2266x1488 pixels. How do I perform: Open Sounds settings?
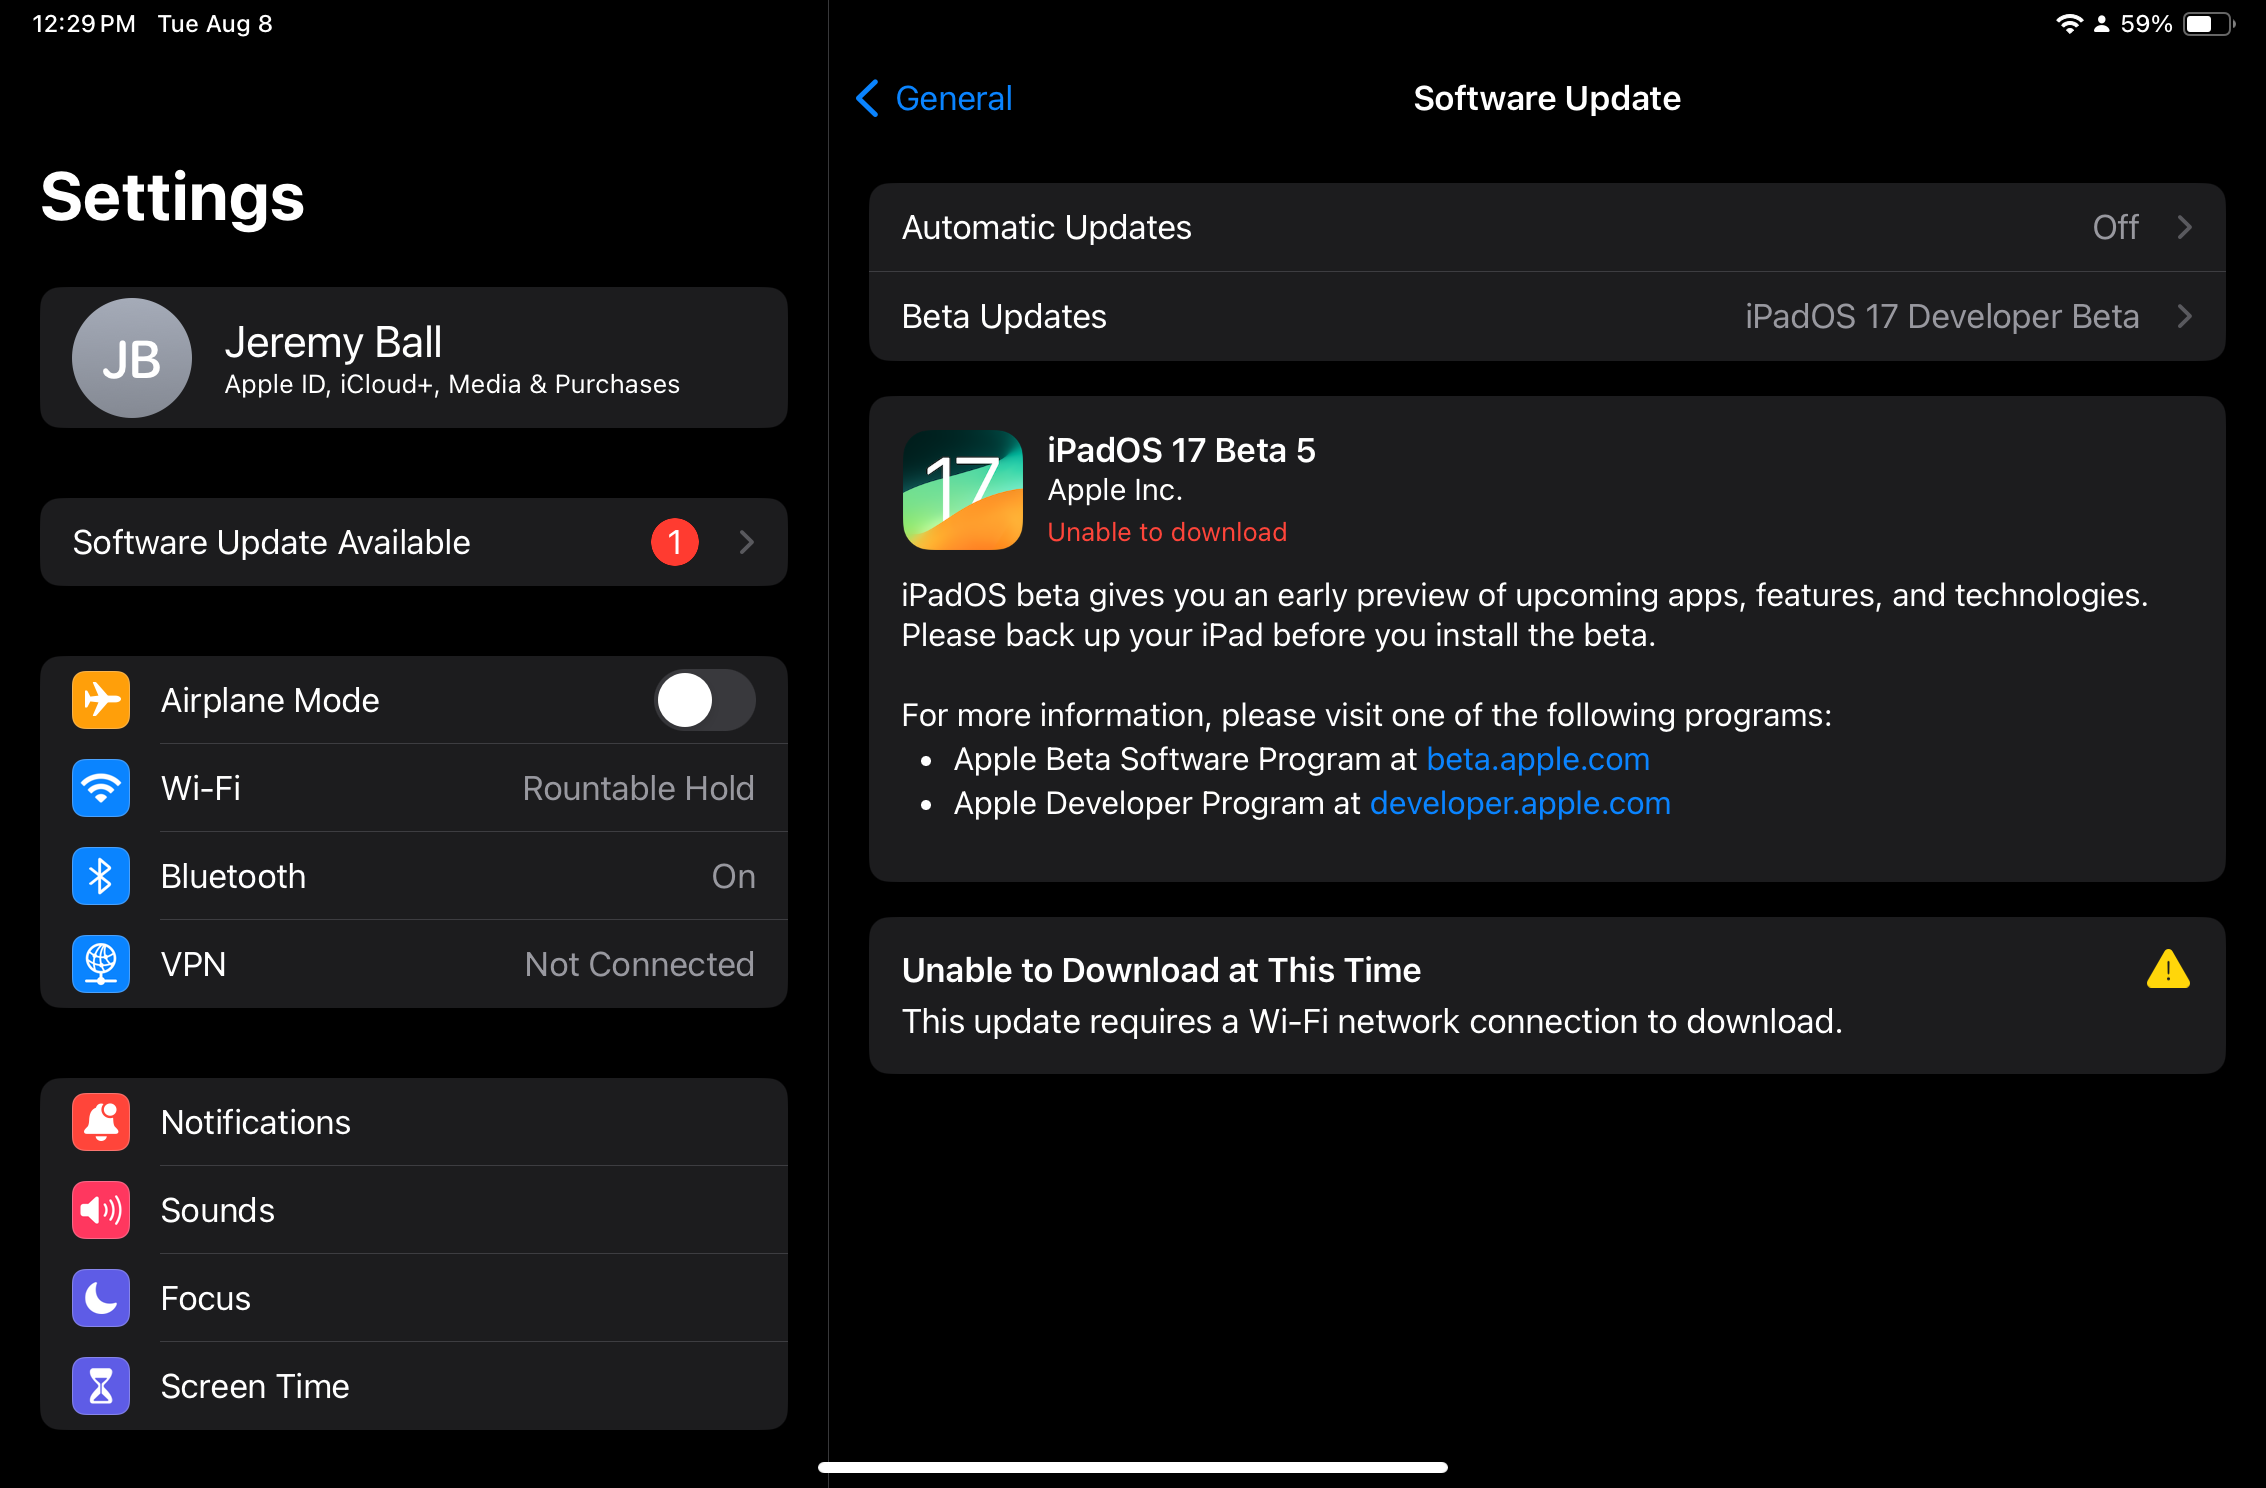(414, 1210)
